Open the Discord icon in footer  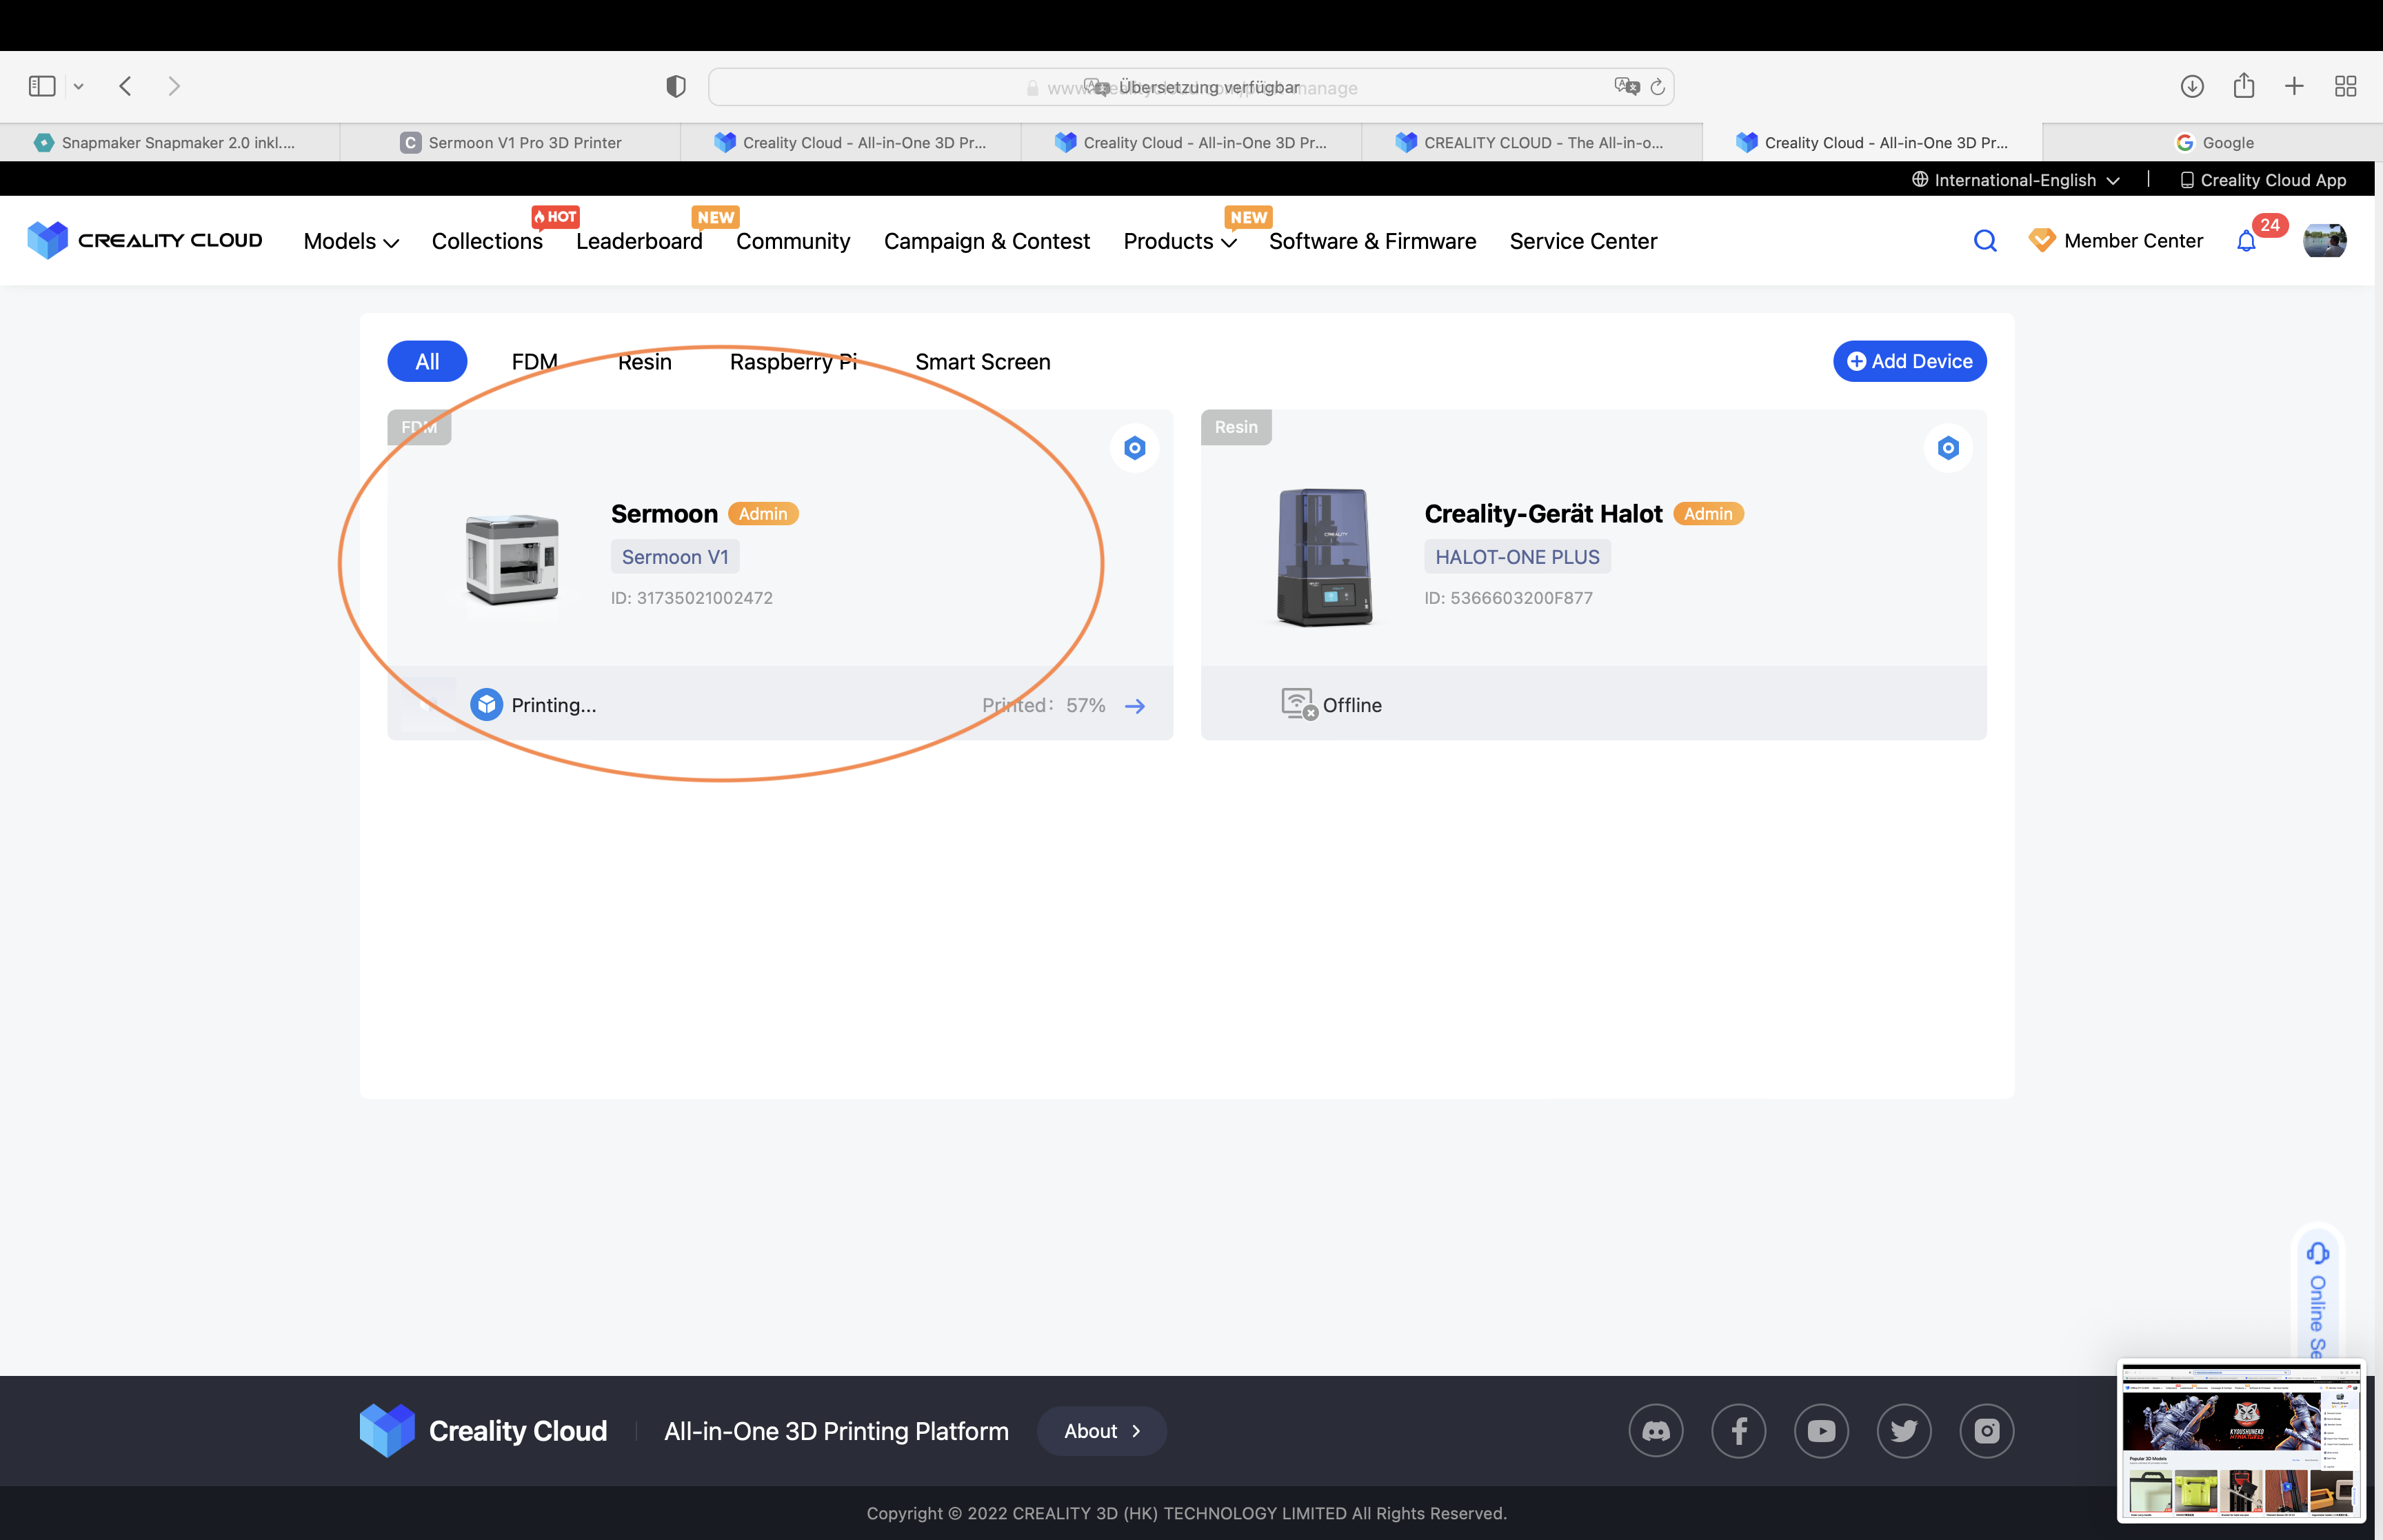tap(1656, 1431)
